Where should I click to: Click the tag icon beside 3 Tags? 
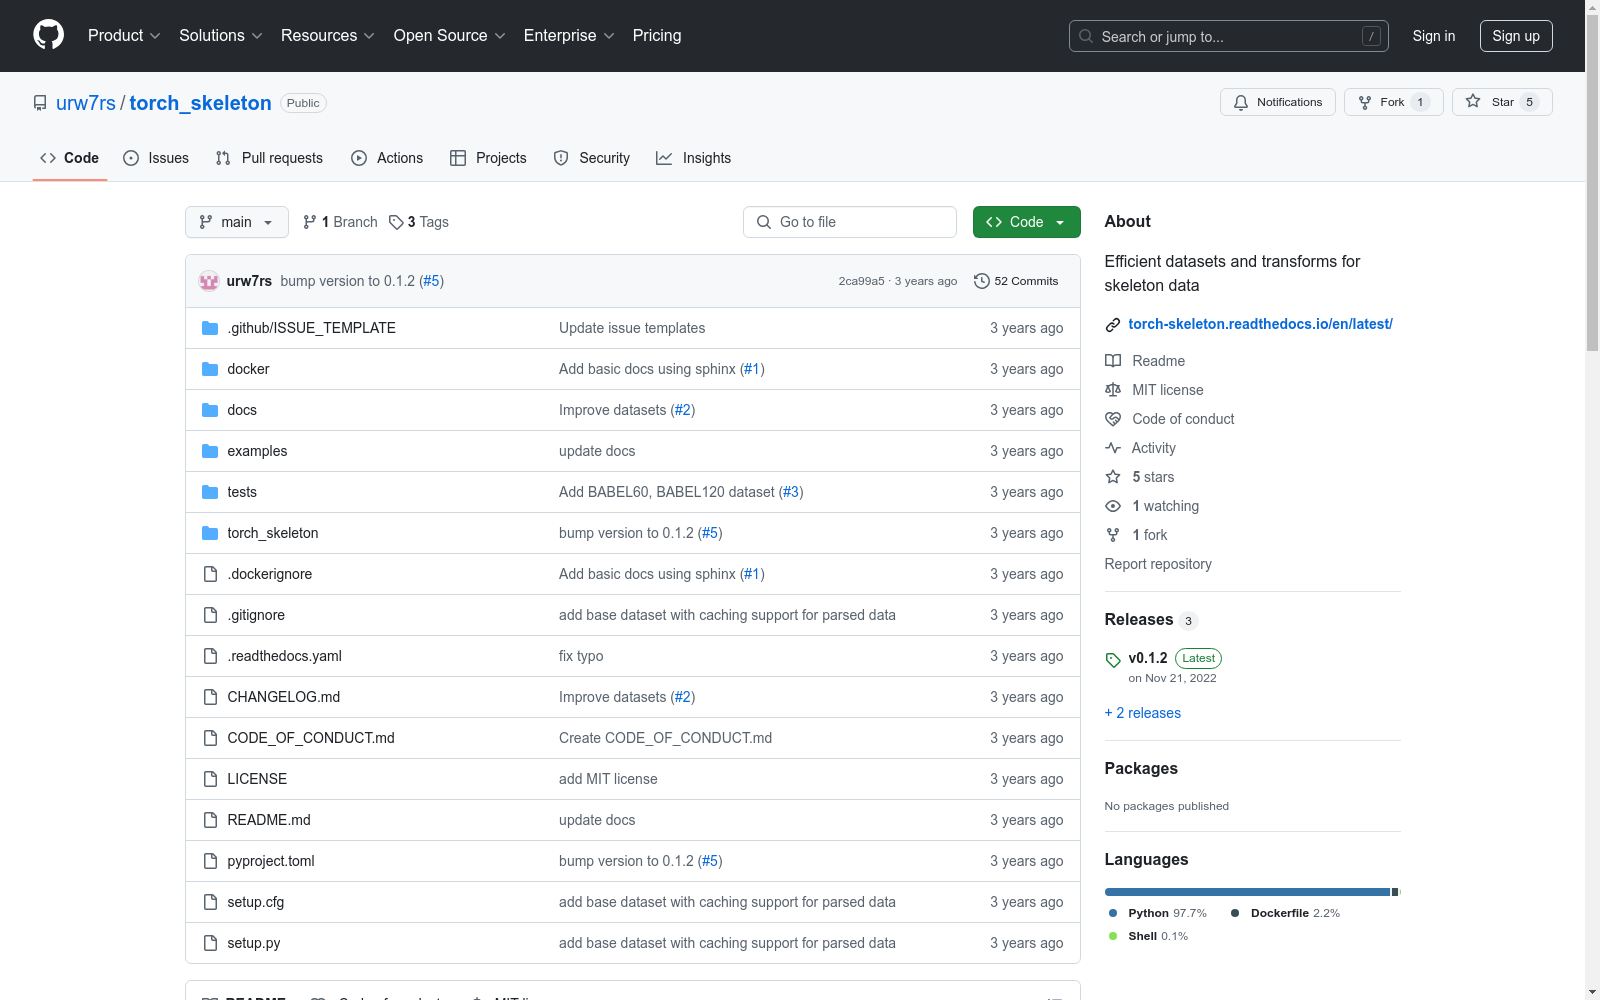(396, 222)
